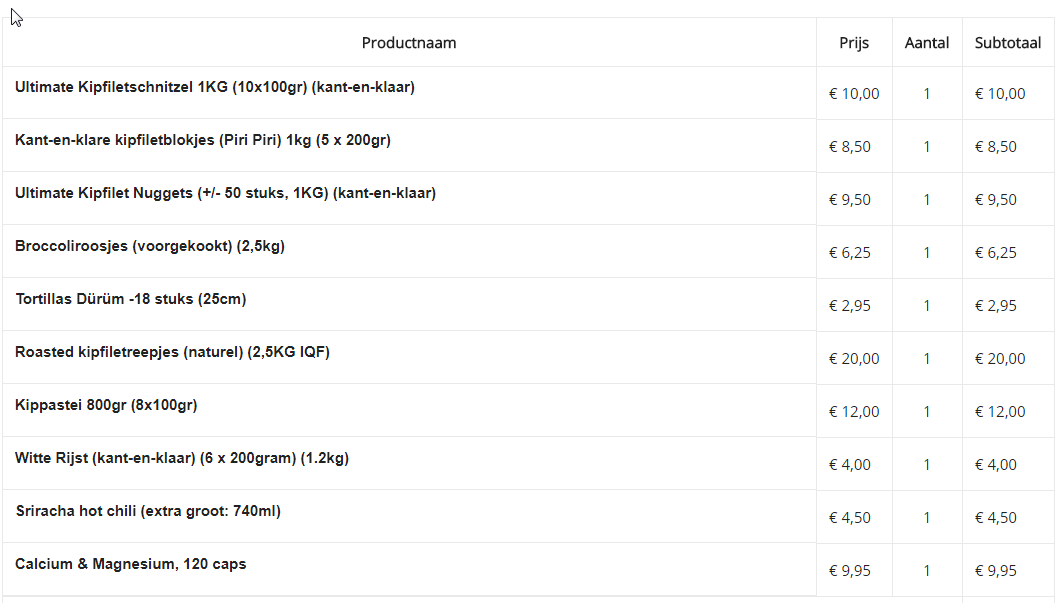Open Kant-en-klare kipfiletblokjes Piri Piri product
This screenshot has height=603, width=1059.
coord(203,140)
